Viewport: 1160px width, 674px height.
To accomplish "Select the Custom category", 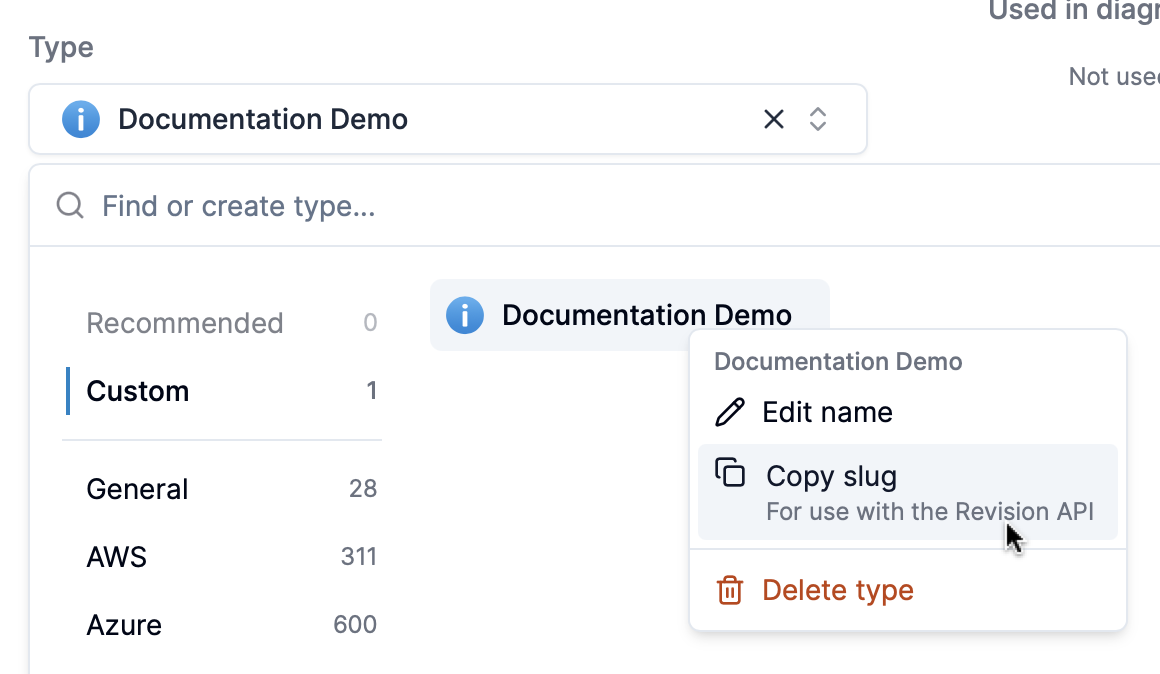I will pos(137,391).
